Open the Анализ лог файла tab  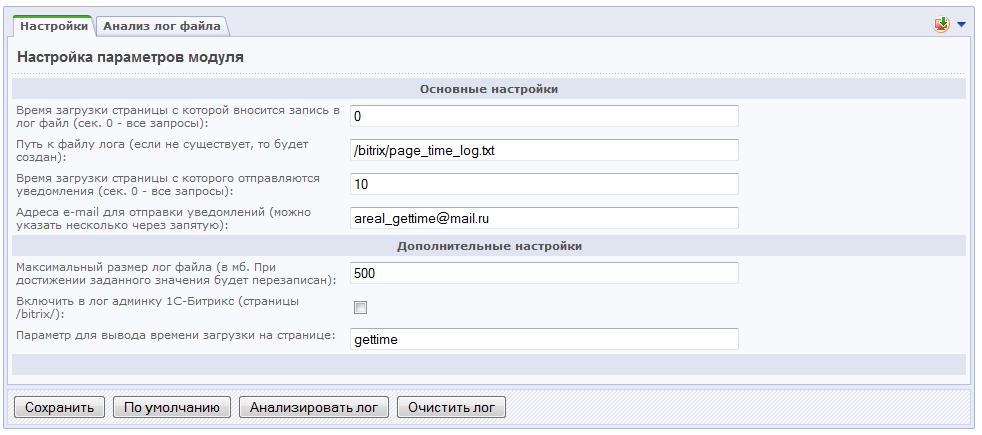pos(162,26)
